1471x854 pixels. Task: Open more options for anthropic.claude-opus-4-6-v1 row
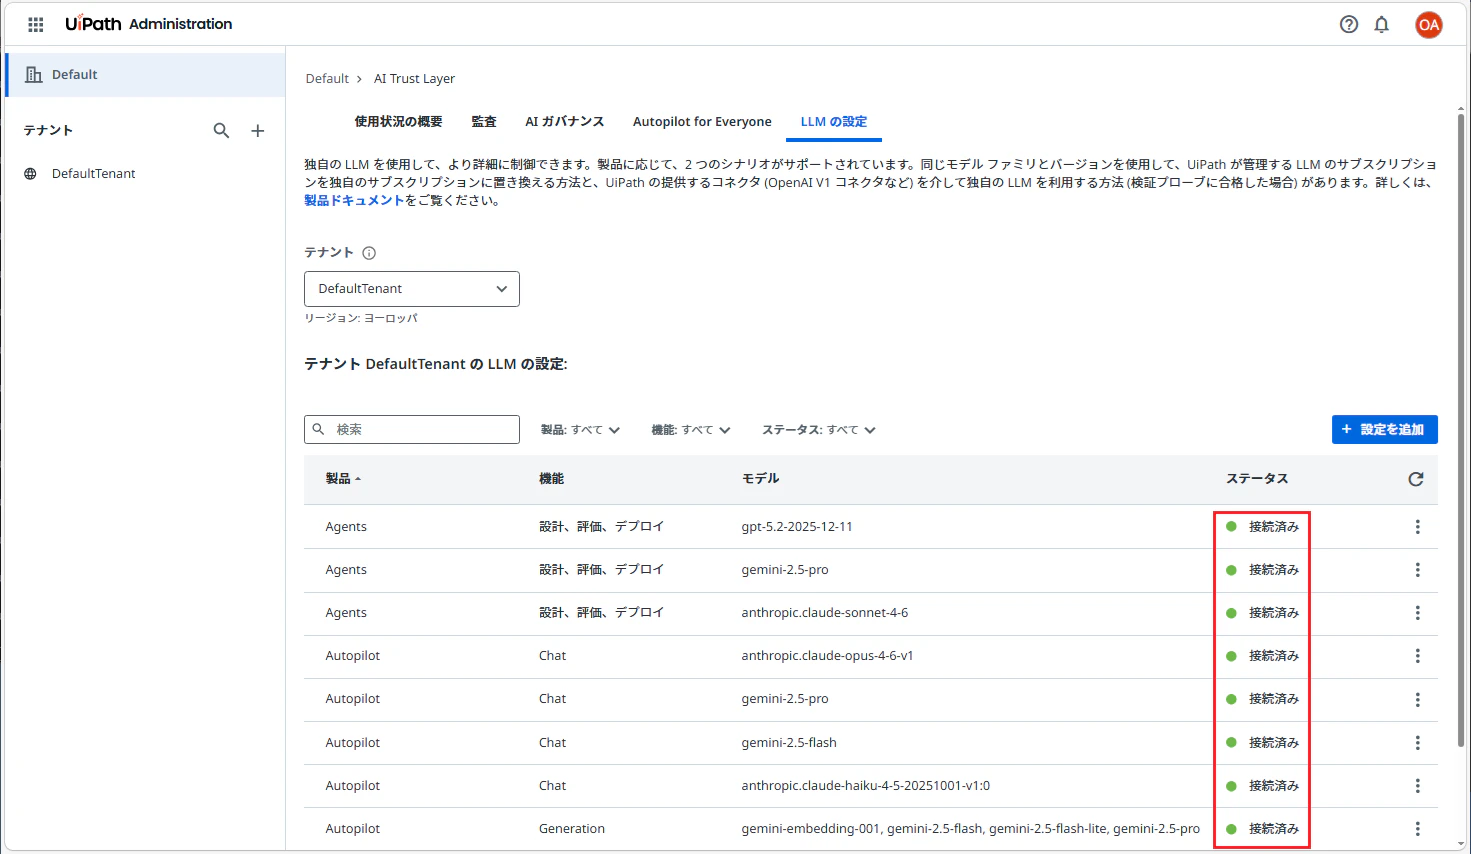click(x=1417, y=656)
